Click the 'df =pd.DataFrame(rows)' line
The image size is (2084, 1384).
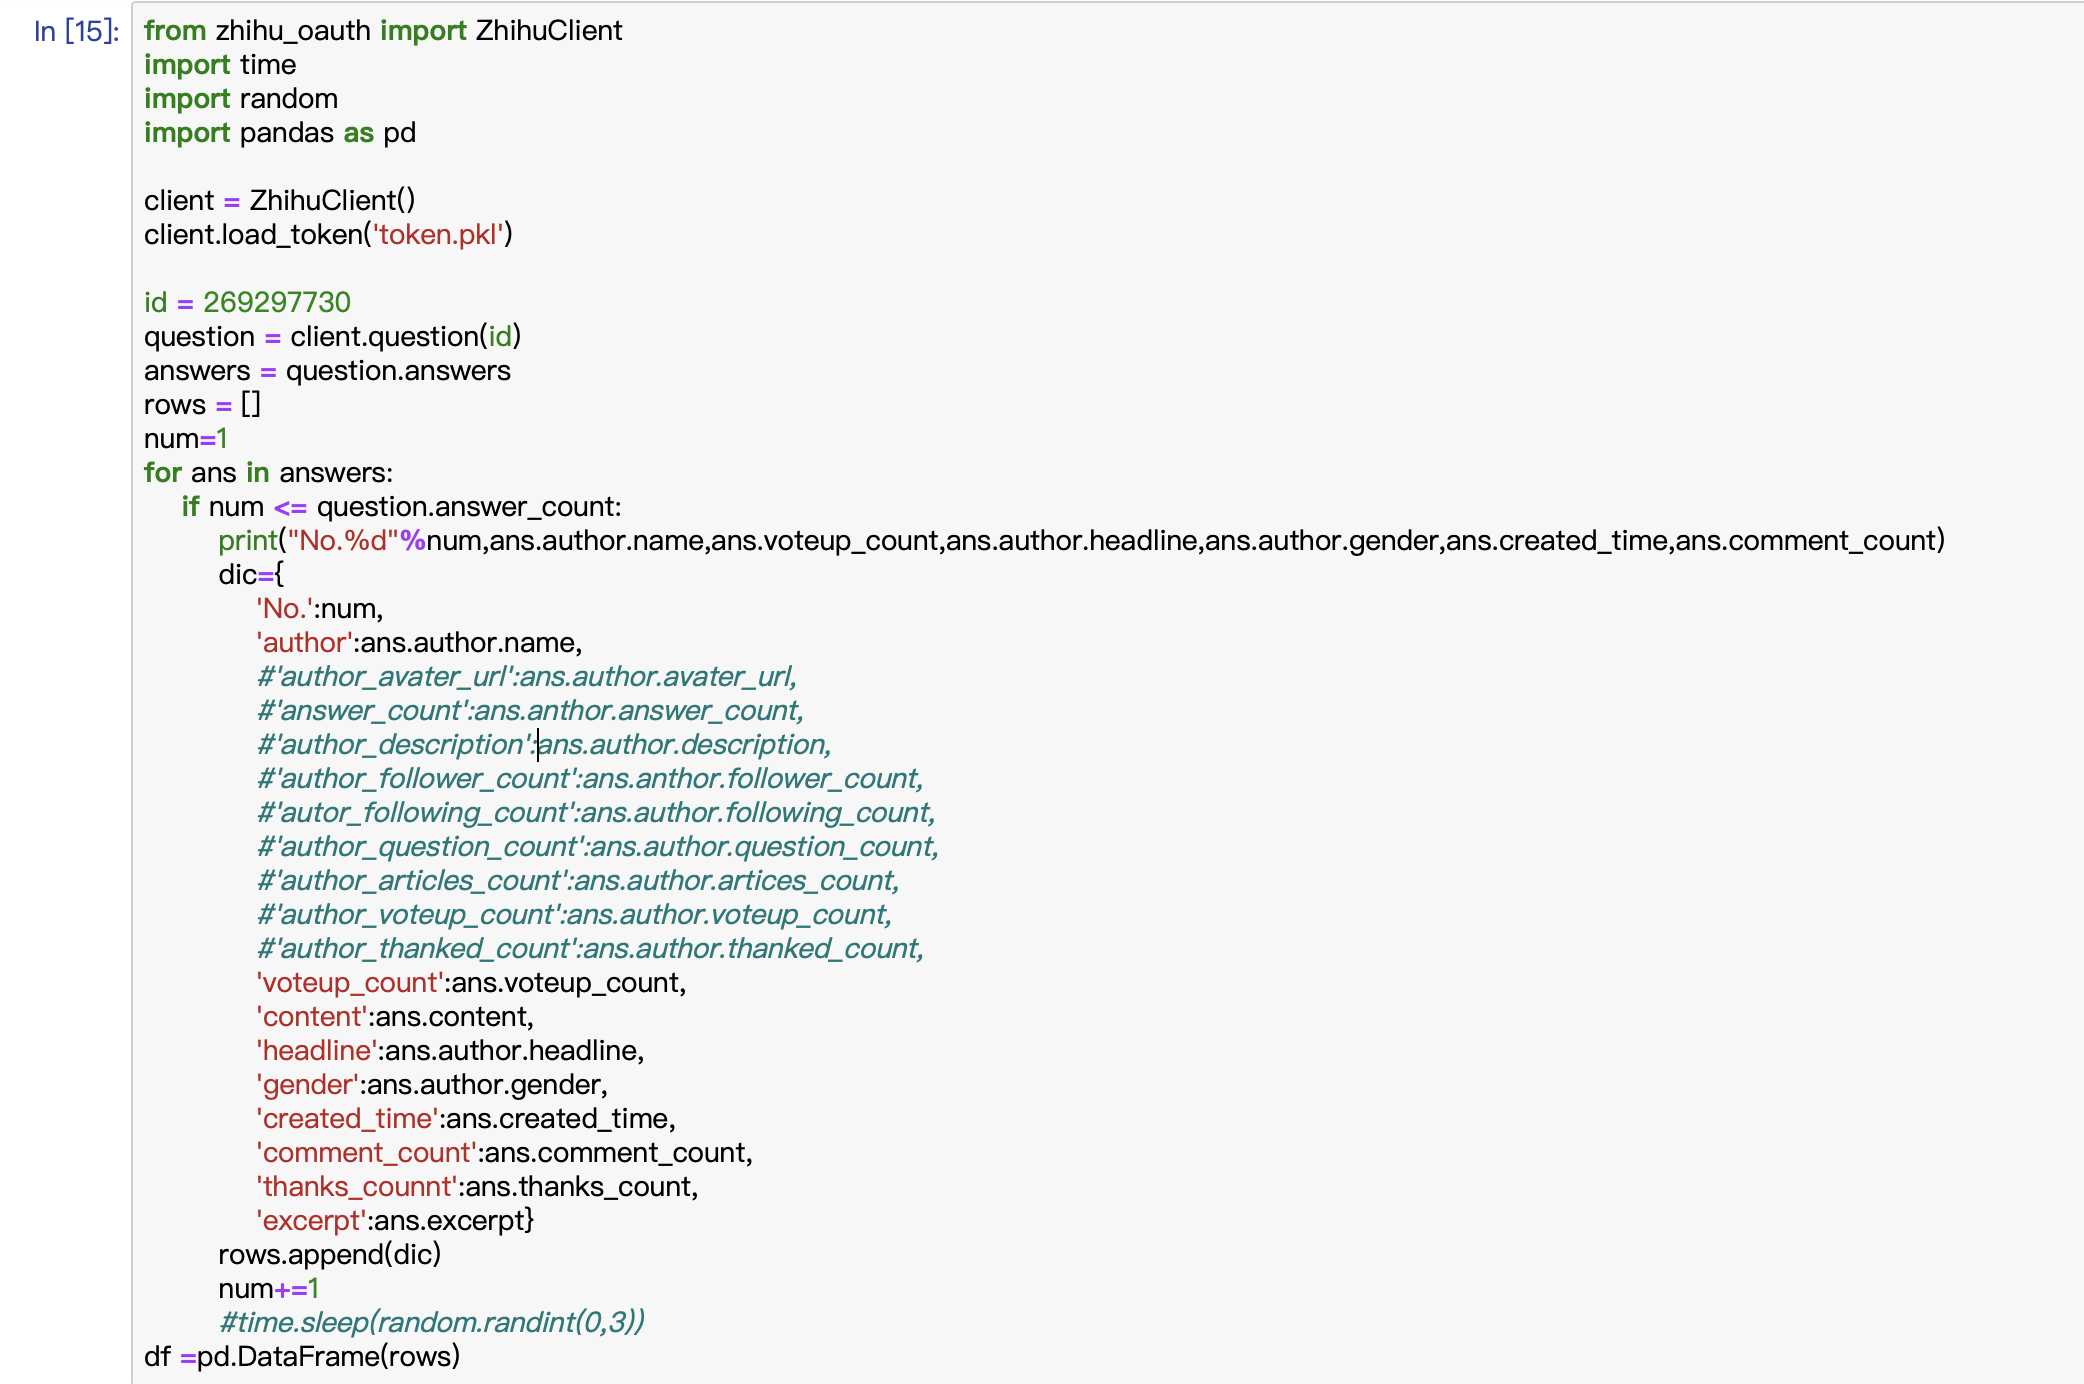(x=302, y=1357)
